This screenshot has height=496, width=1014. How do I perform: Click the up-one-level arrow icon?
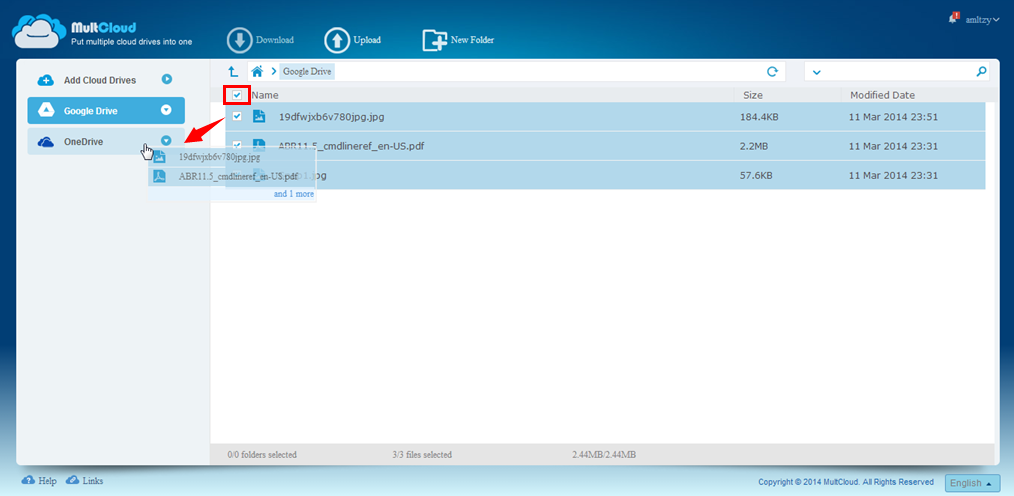[233, 72]
